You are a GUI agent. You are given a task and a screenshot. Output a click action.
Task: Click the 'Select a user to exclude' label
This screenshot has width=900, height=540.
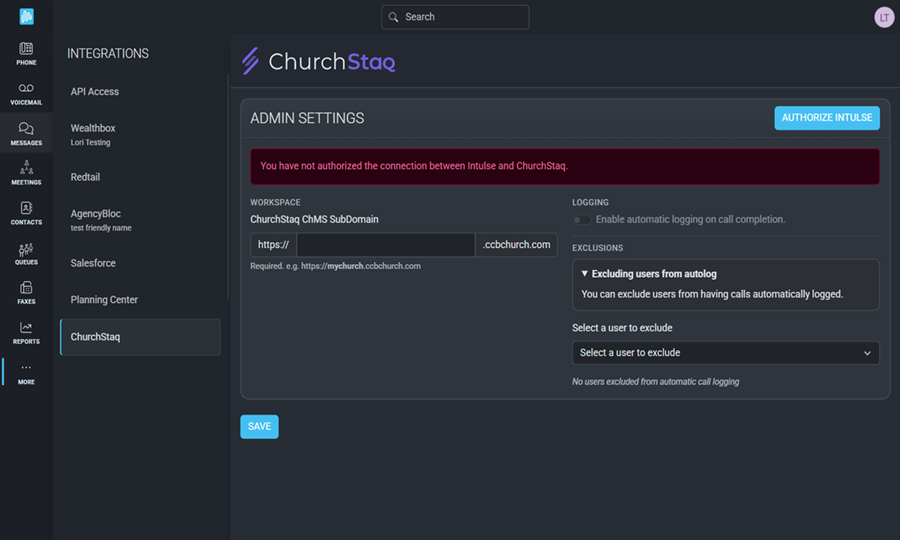pos(622,328)
